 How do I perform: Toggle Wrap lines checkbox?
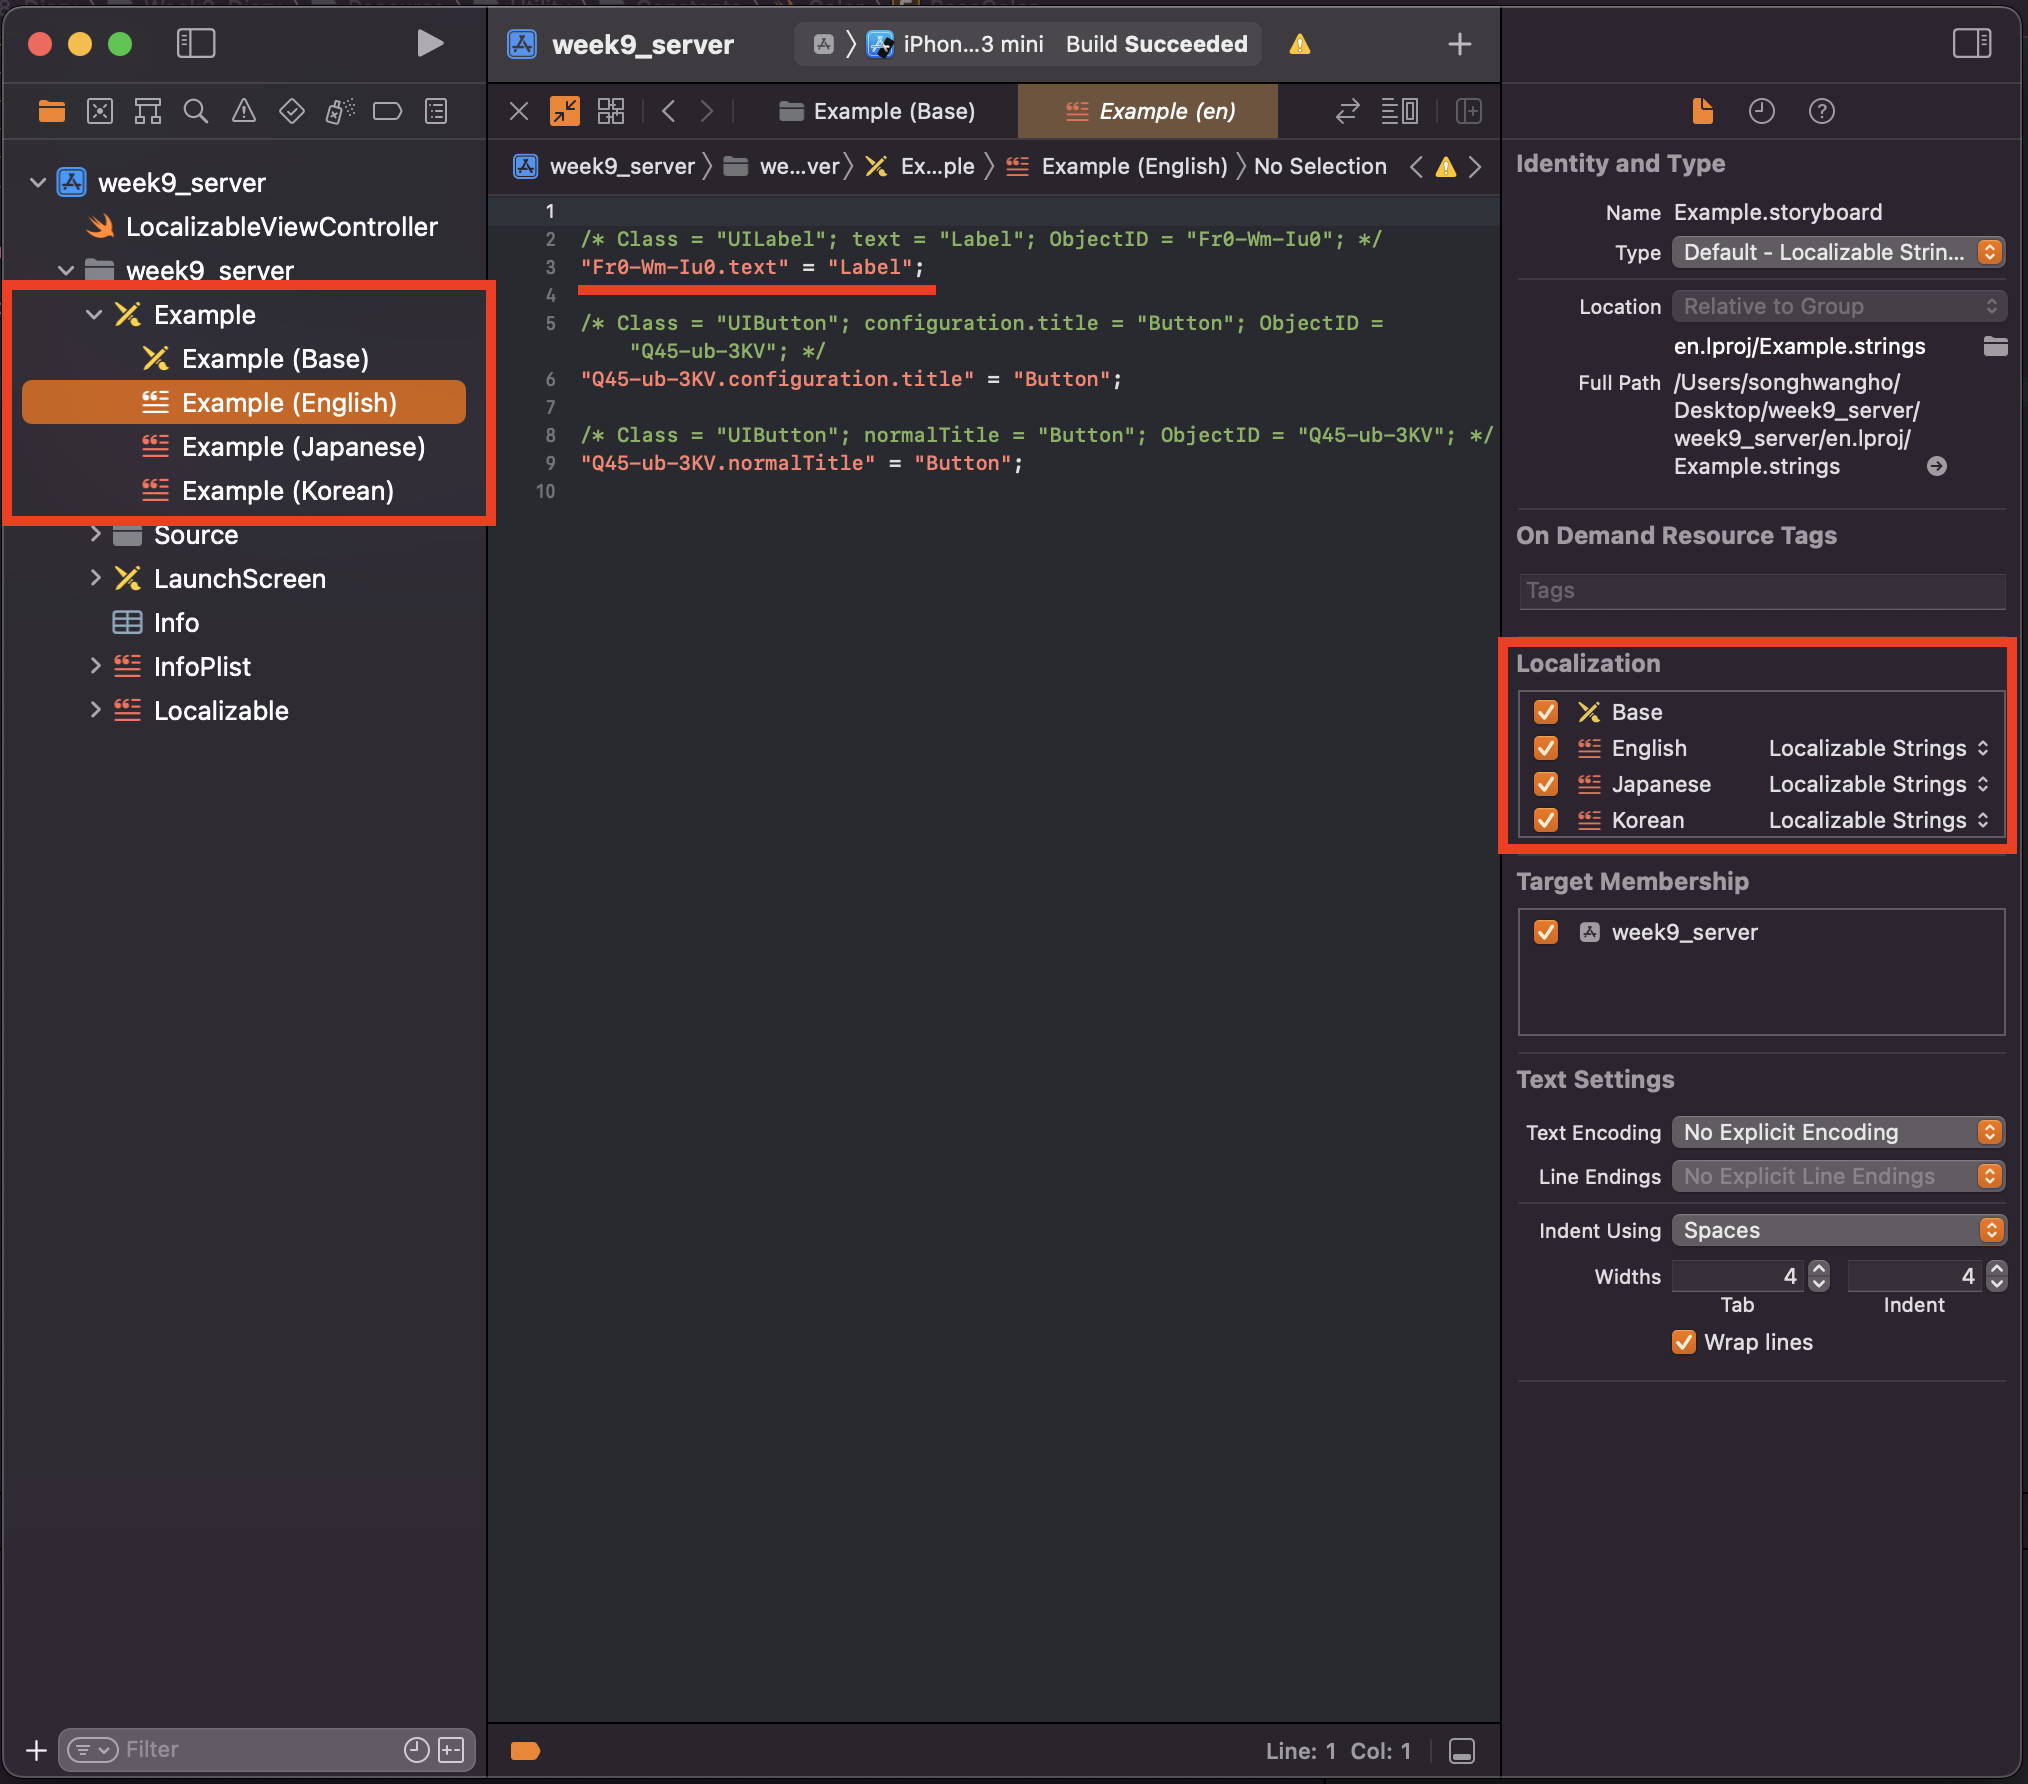(x=1684, y=1342)
